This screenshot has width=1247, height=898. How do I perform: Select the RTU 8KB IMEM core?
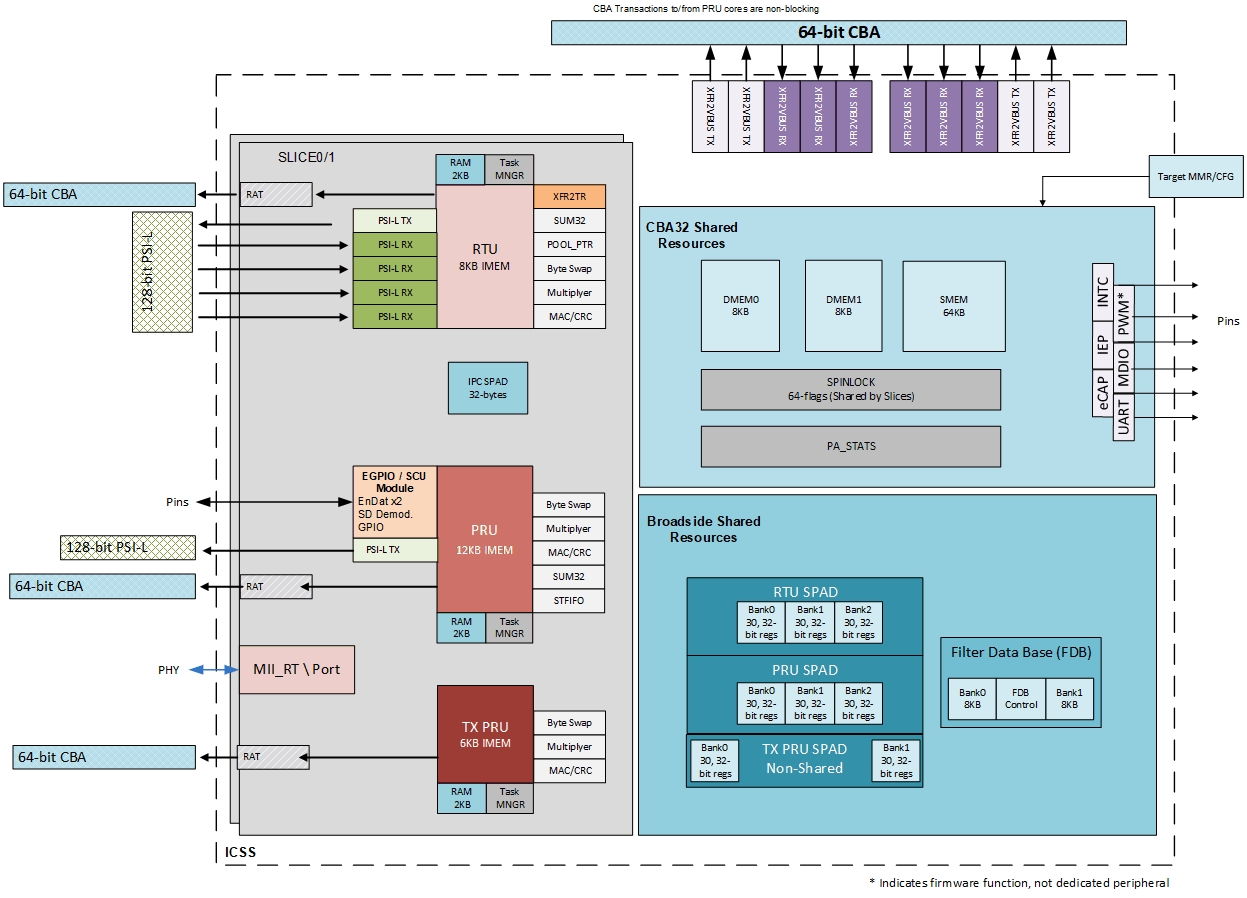[484, 256]
